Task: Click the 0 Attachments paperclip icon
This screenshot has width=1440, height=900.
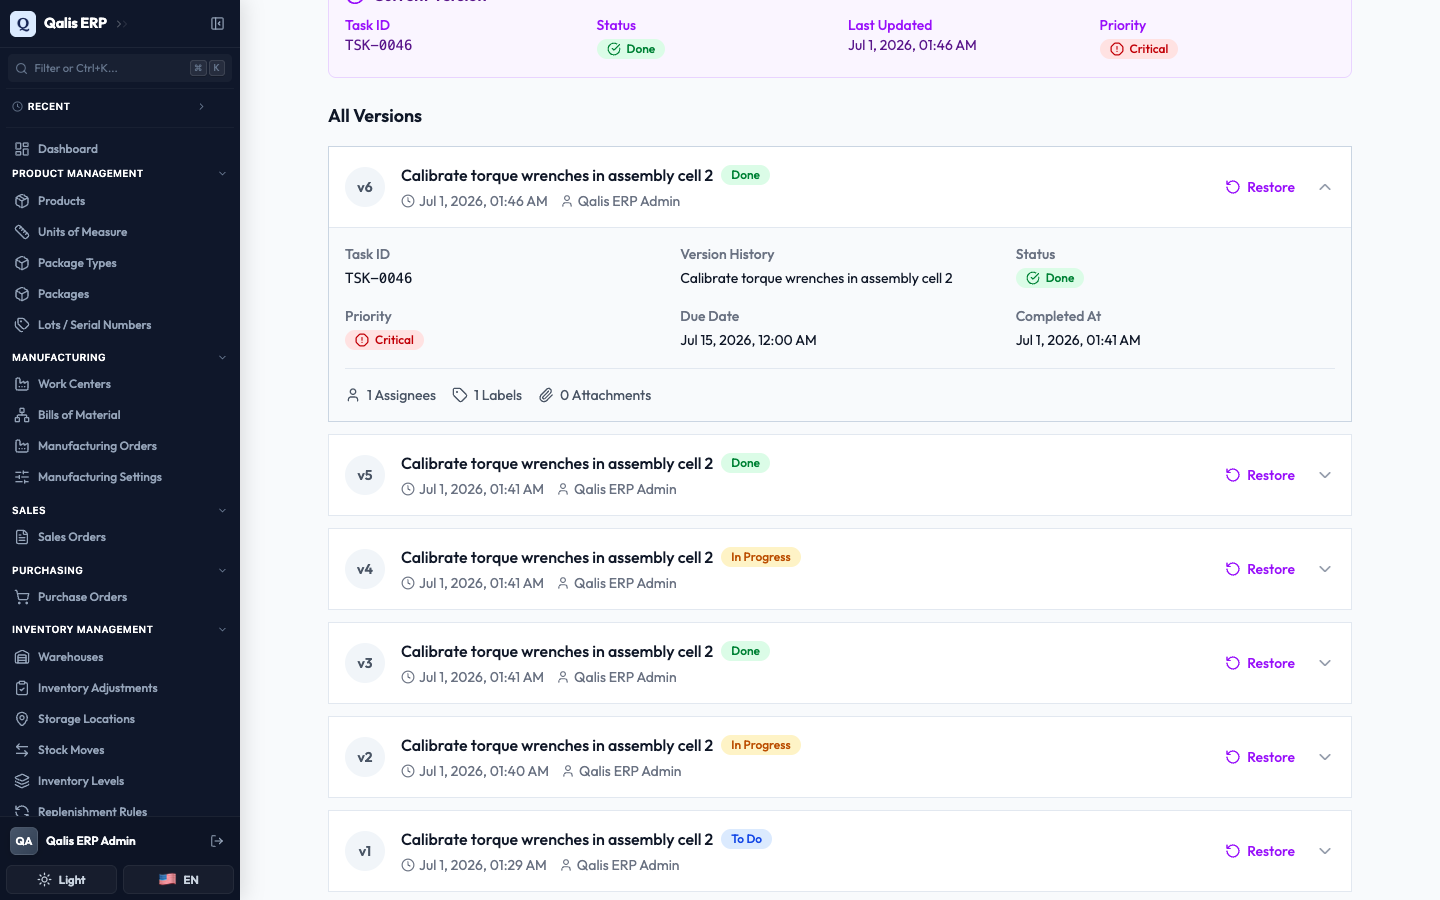Action: tap(546, 395)
